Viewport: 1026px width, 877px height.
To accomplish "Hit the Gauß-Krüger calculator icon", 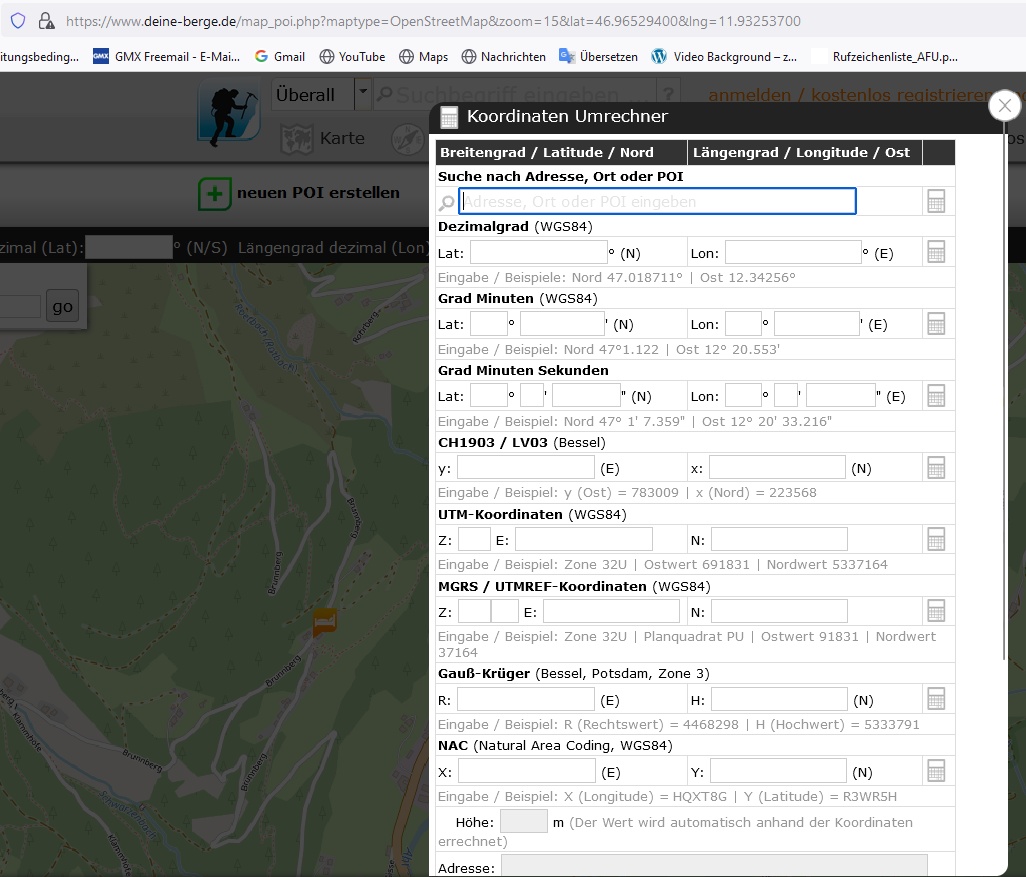I will [x=936, y=699].
